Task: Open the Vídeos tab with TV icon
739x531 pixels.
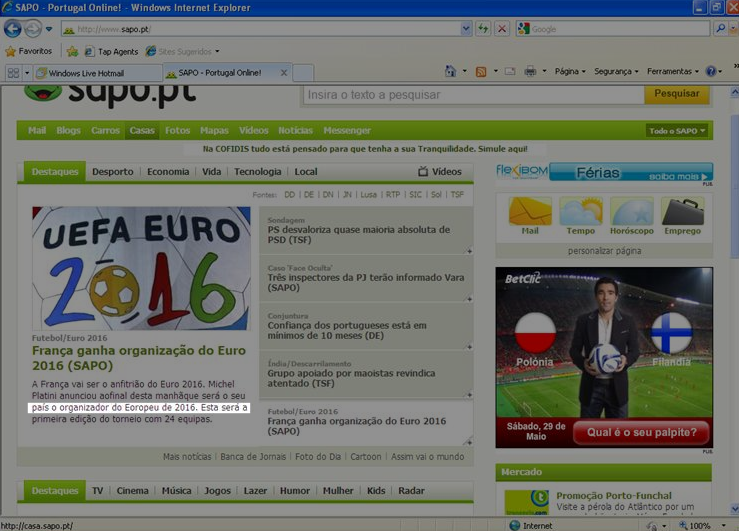Action: click(x=440, y=172)
